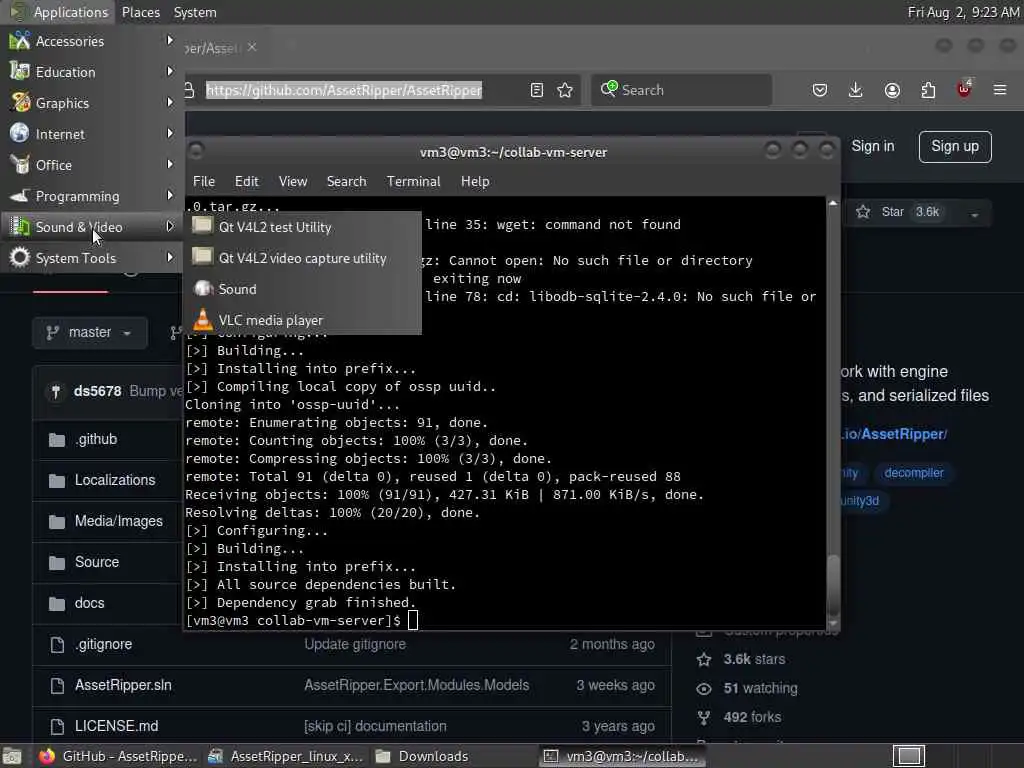
Task: Click the ds5678 commit author
Action: click(97, 391)
